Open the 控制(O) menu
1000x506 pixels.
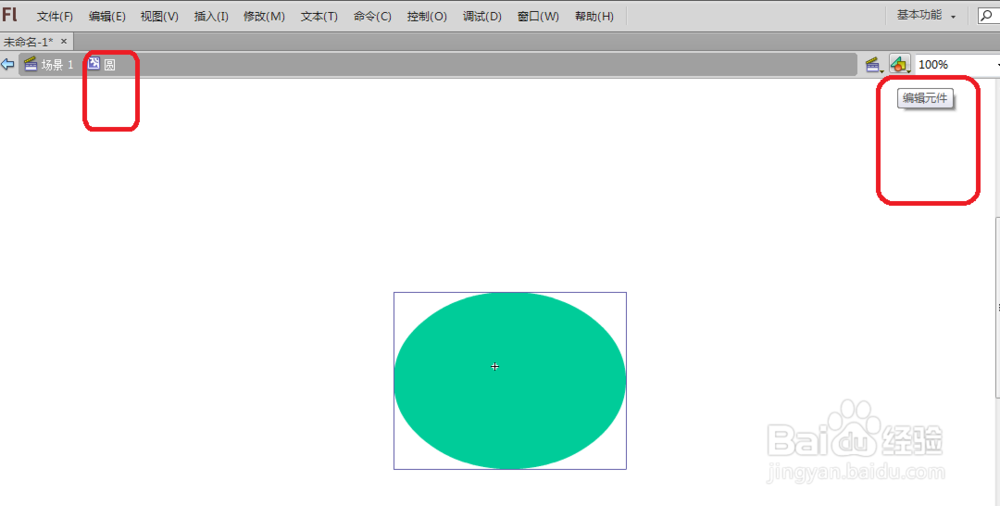[427, 17]
